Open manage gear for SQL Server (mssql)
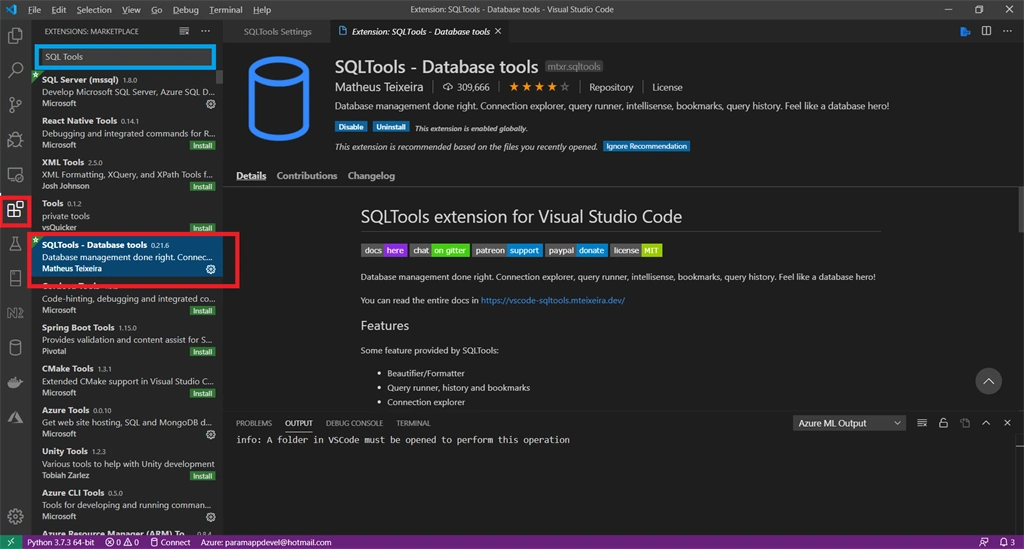This screenshot has height=549, width=1024. tap(210, 104)
